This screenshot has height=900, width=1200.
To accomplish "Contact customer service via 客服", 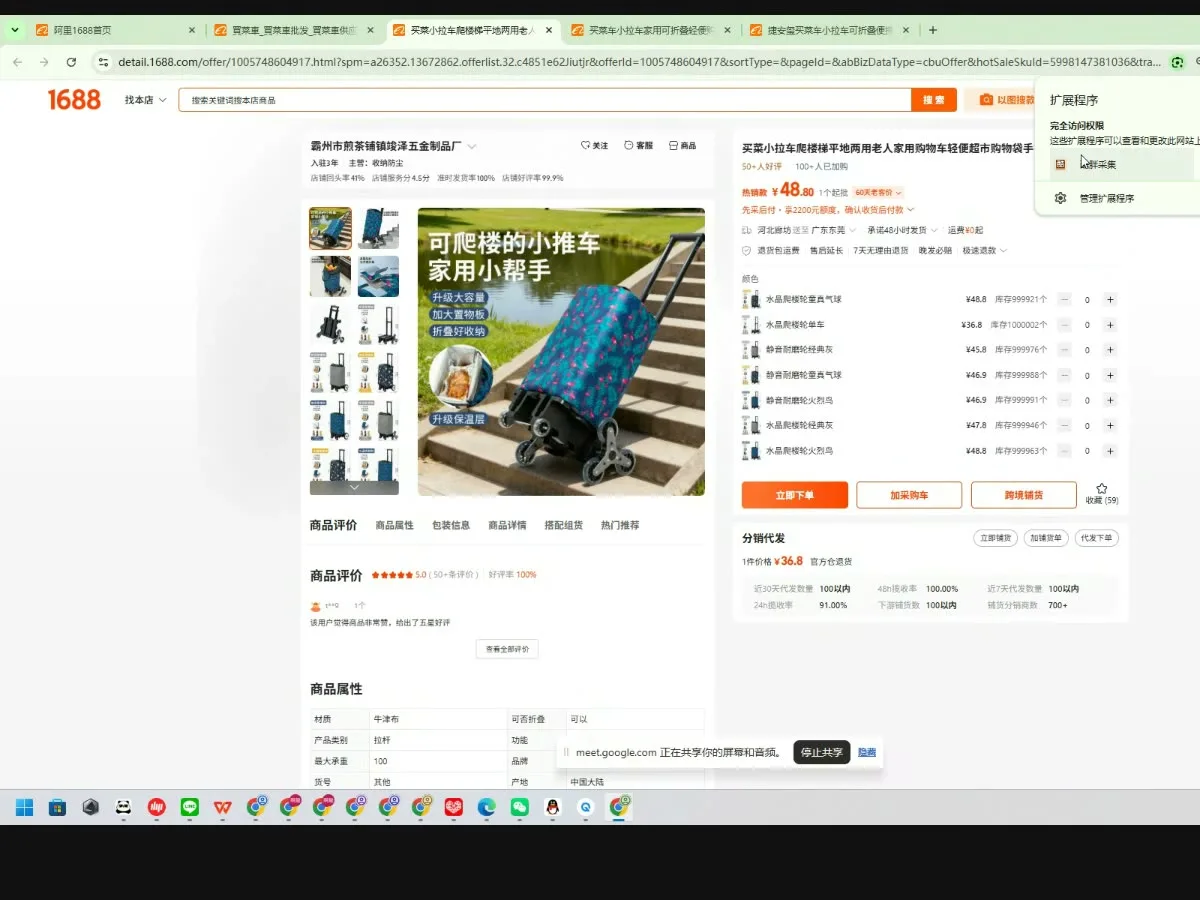I will (x=638, y=146).
